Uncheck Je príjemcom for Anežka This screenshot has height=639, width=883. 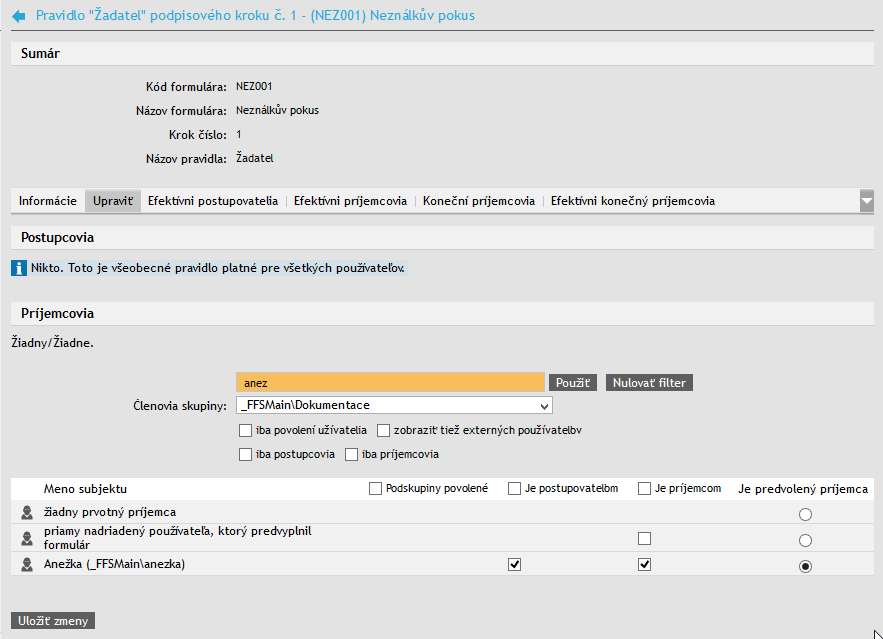645,565
